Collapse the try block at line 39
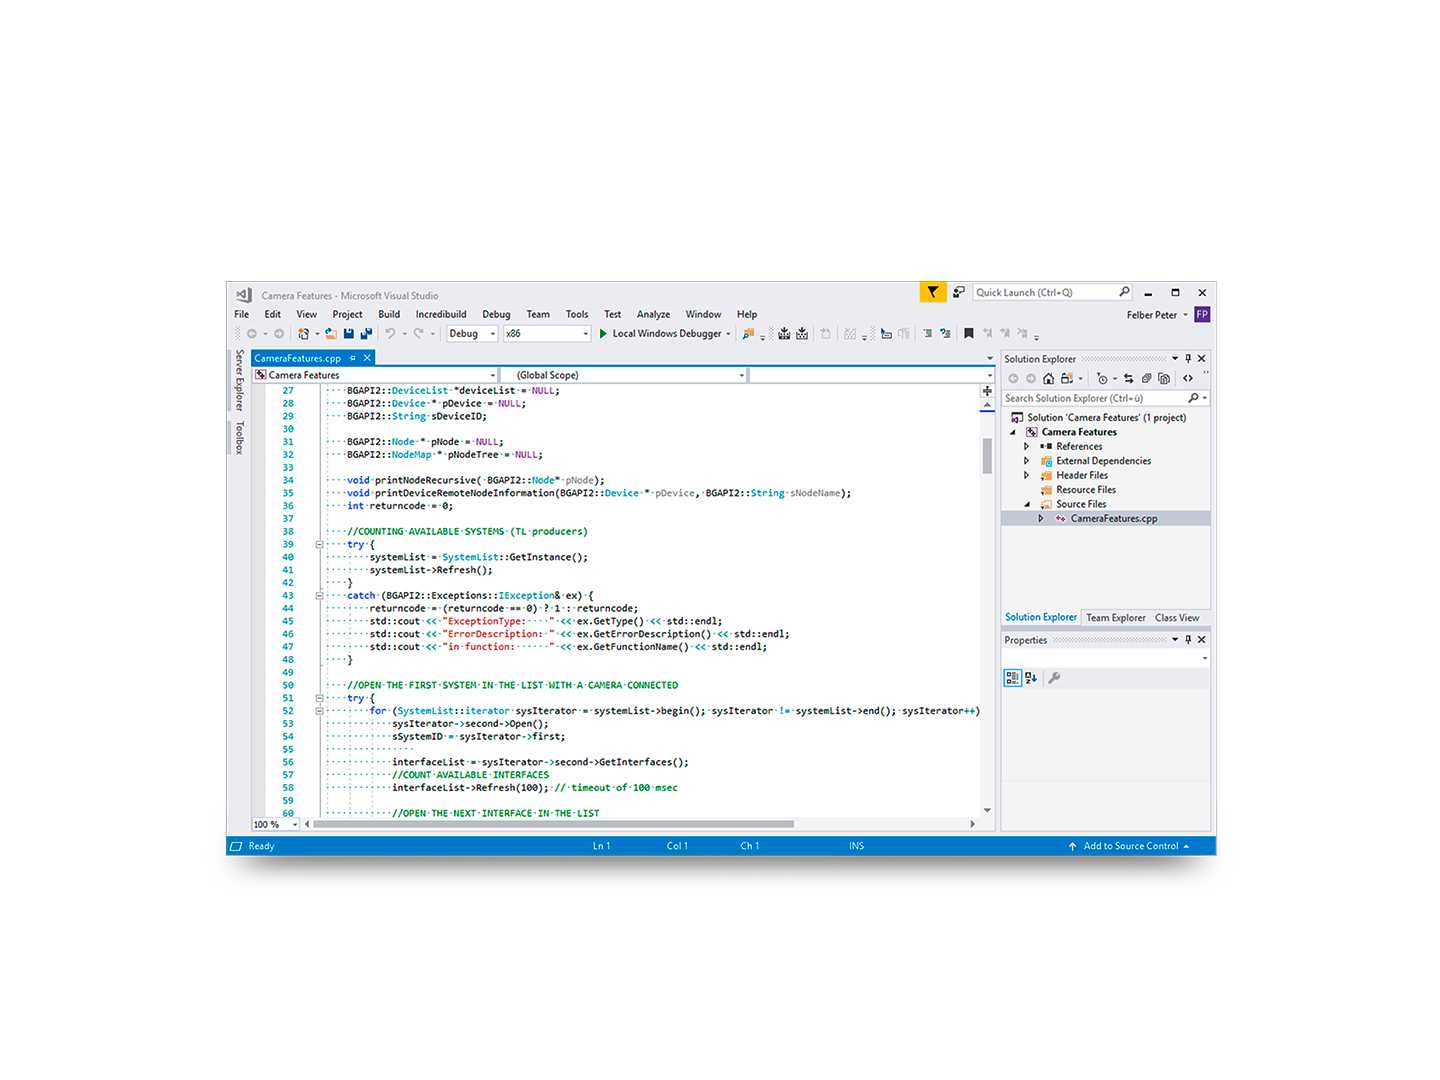1440x1080 pixels. [x=319, y=545]
